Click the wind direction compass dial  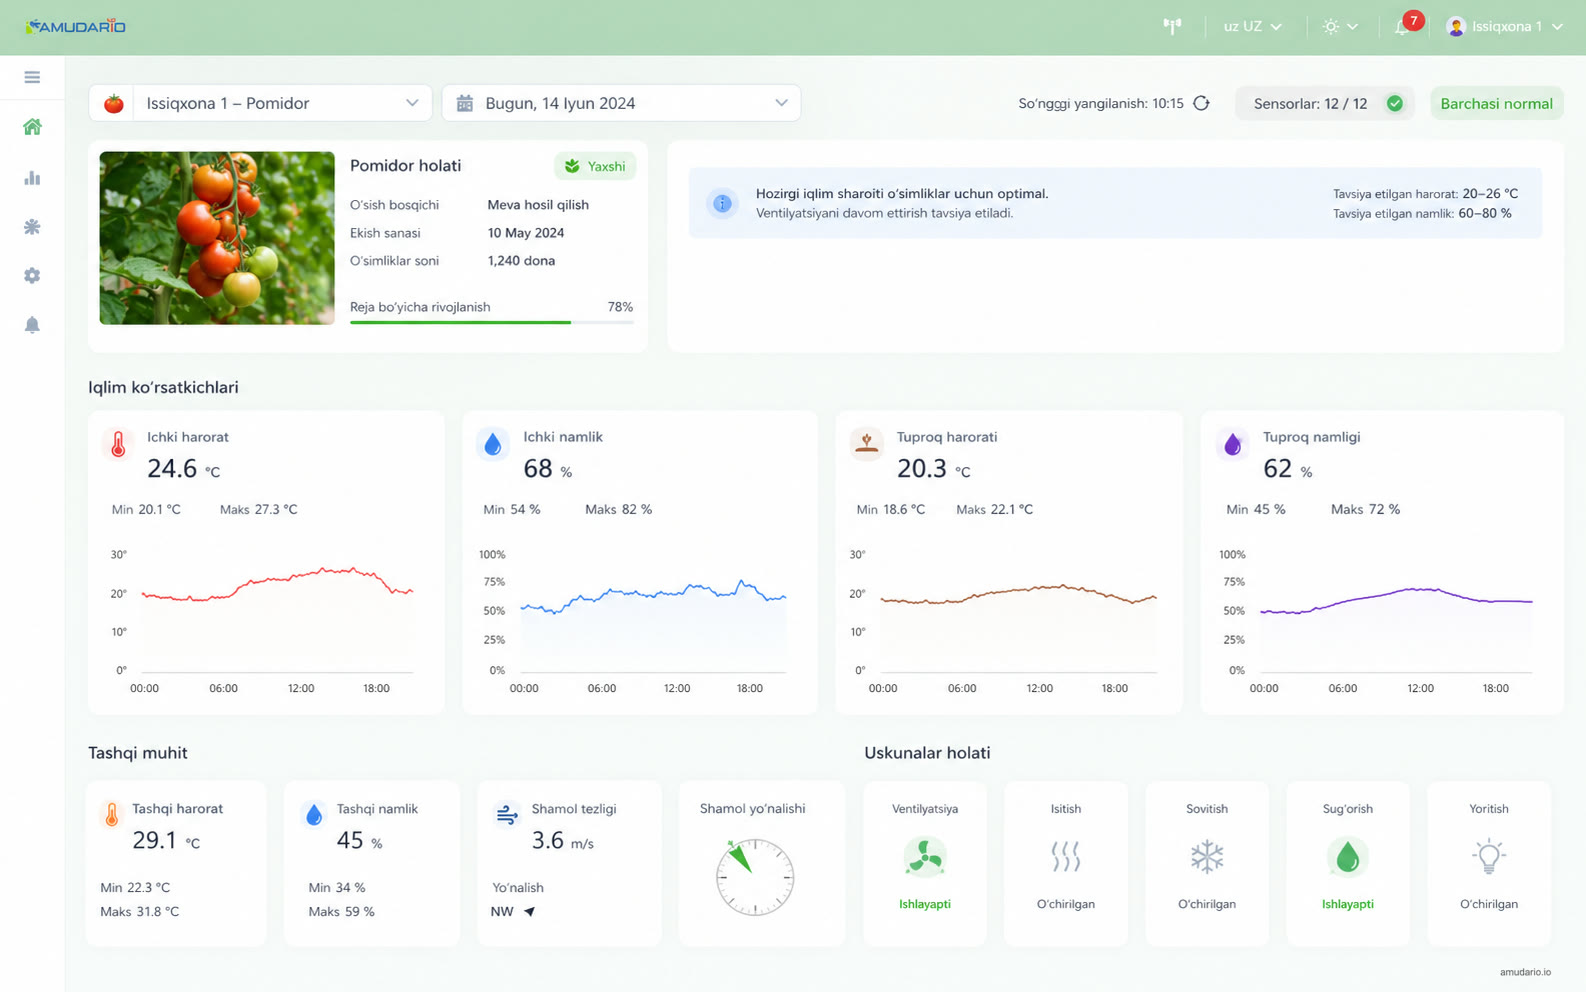[755, 877]
